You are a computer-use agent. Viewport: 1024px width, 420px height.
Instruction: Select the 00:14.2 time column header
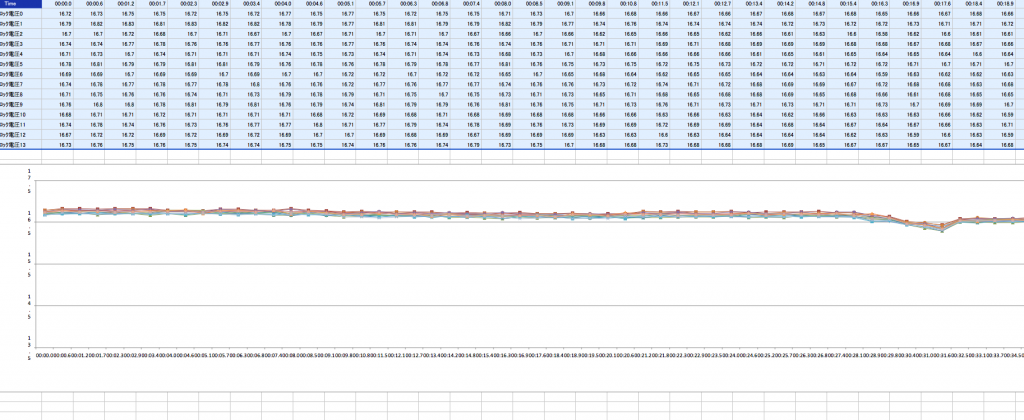(786, 5)
